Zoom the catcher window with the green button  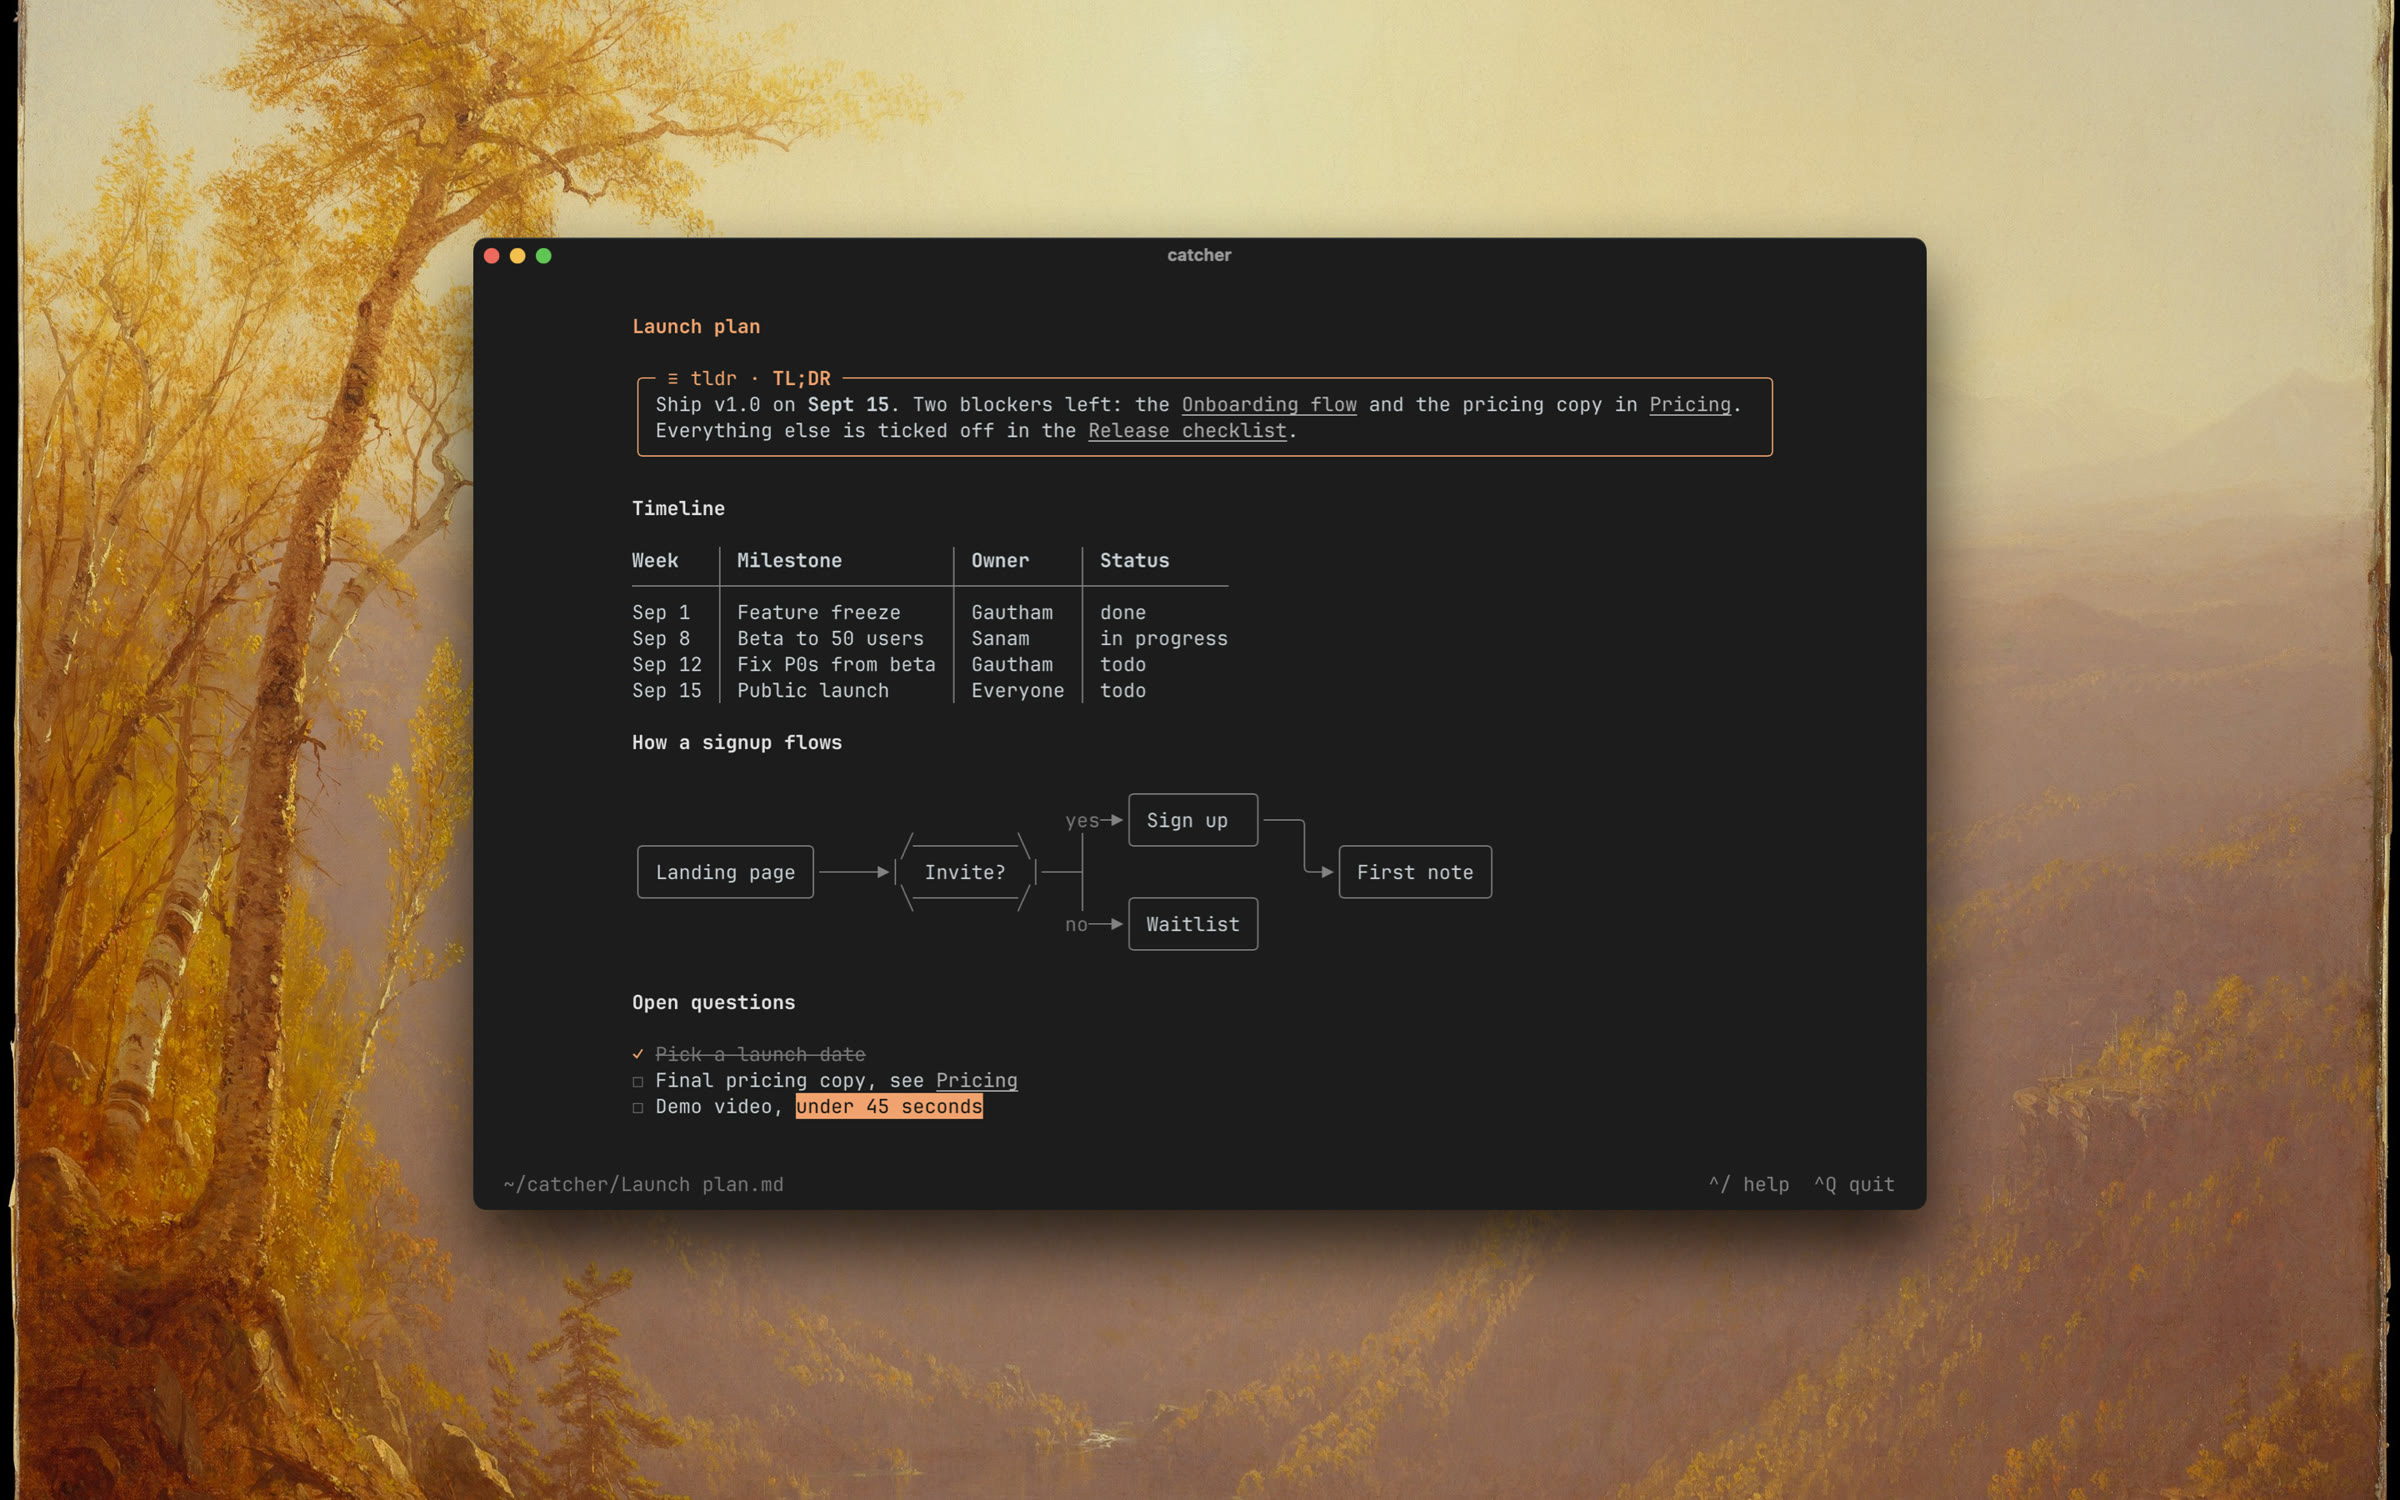[544, 256]
